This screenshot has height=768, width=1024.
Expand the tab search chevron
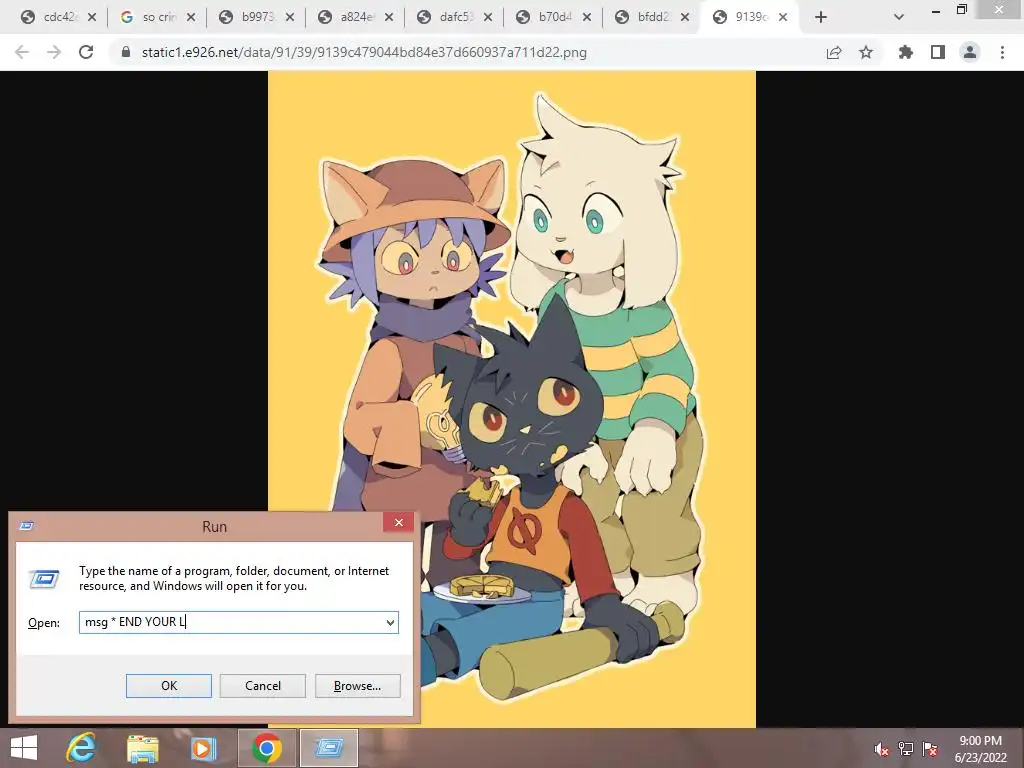899,17
